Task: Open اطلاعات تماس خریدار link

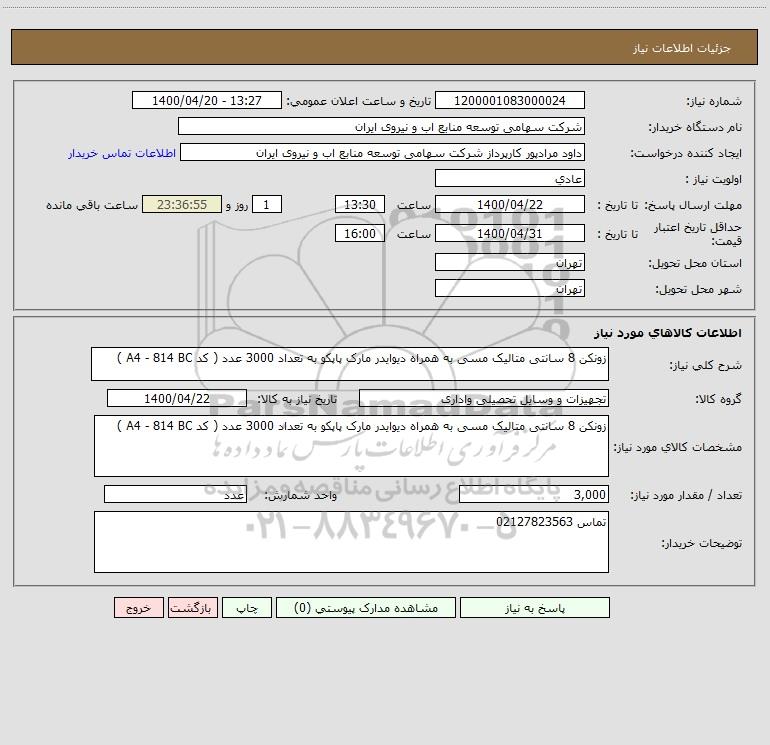Action: pyautogui.click(x=122, y=153)
